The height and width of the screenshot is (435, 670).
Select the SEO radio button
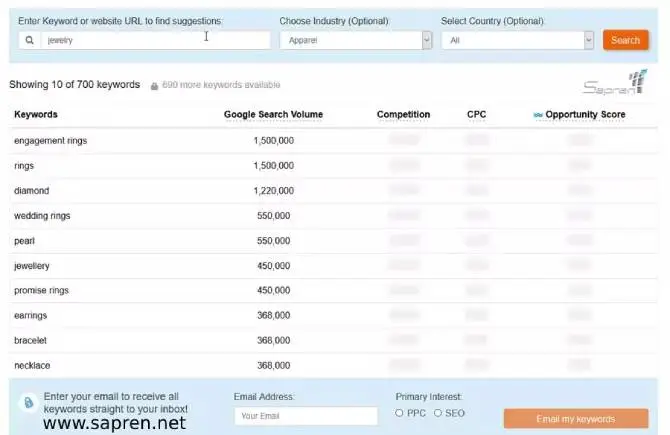point(438,413)
